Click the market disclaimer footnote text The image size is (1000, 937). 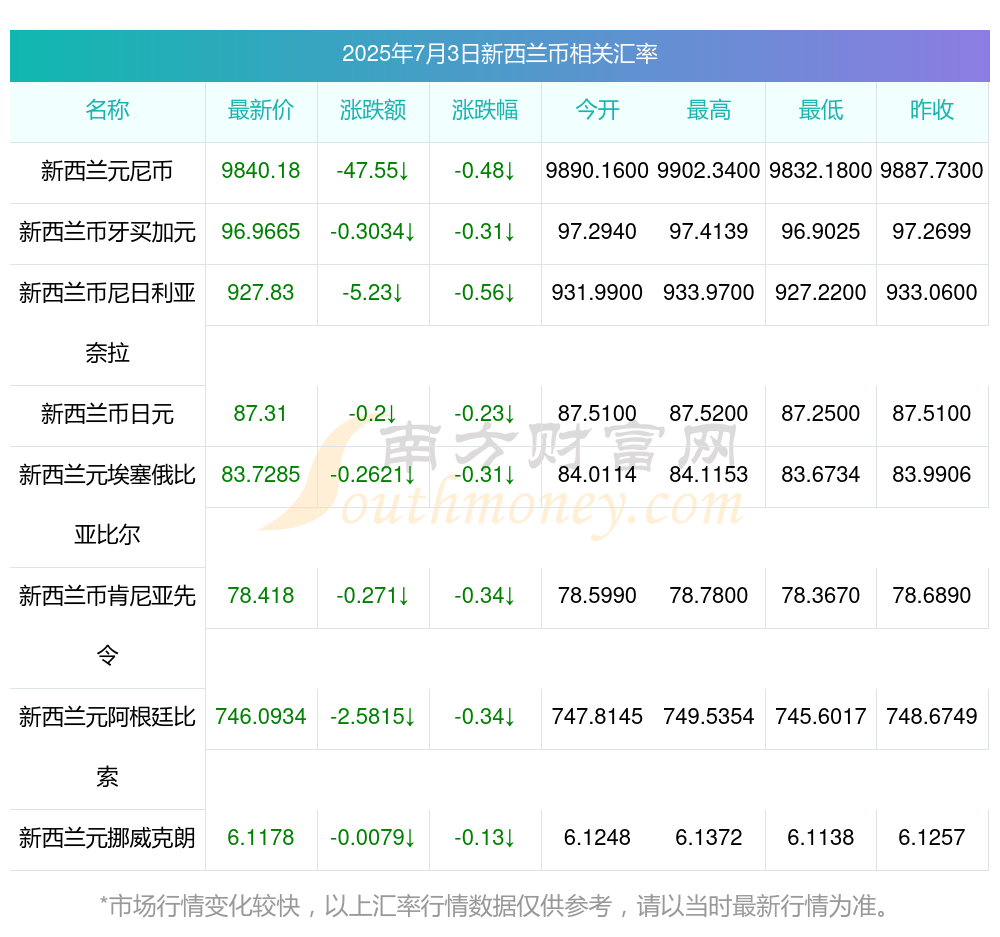click(495, 906)
